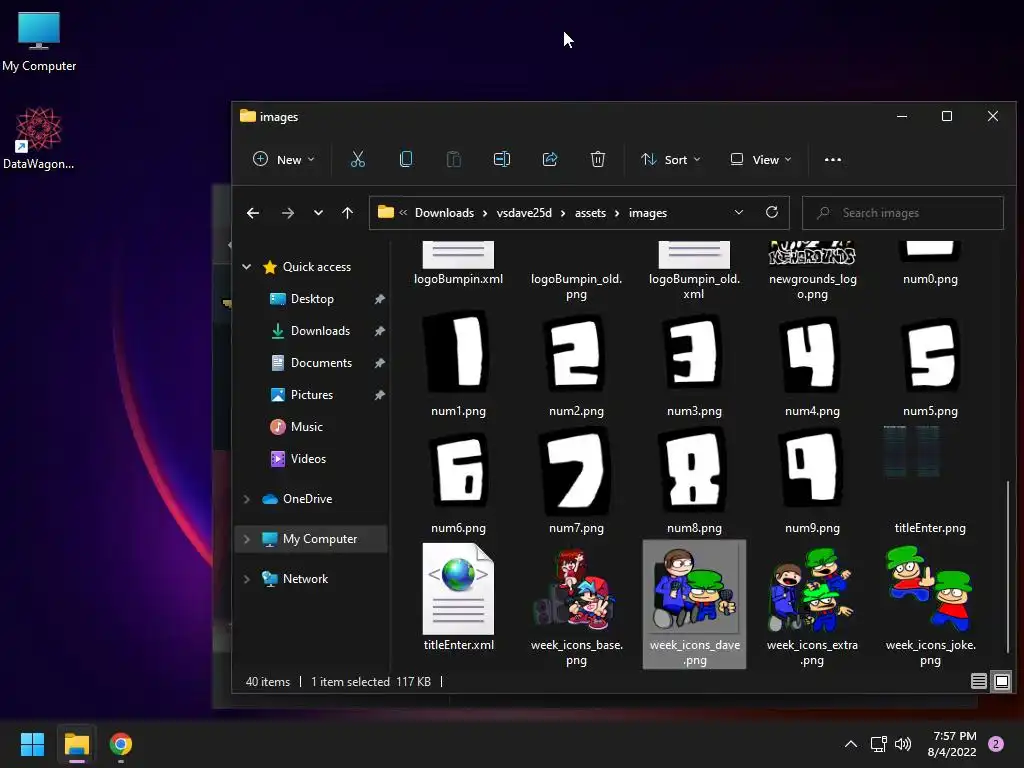Show recent locations dropdown arrow
1024x768 pixels.
[318, 213]
